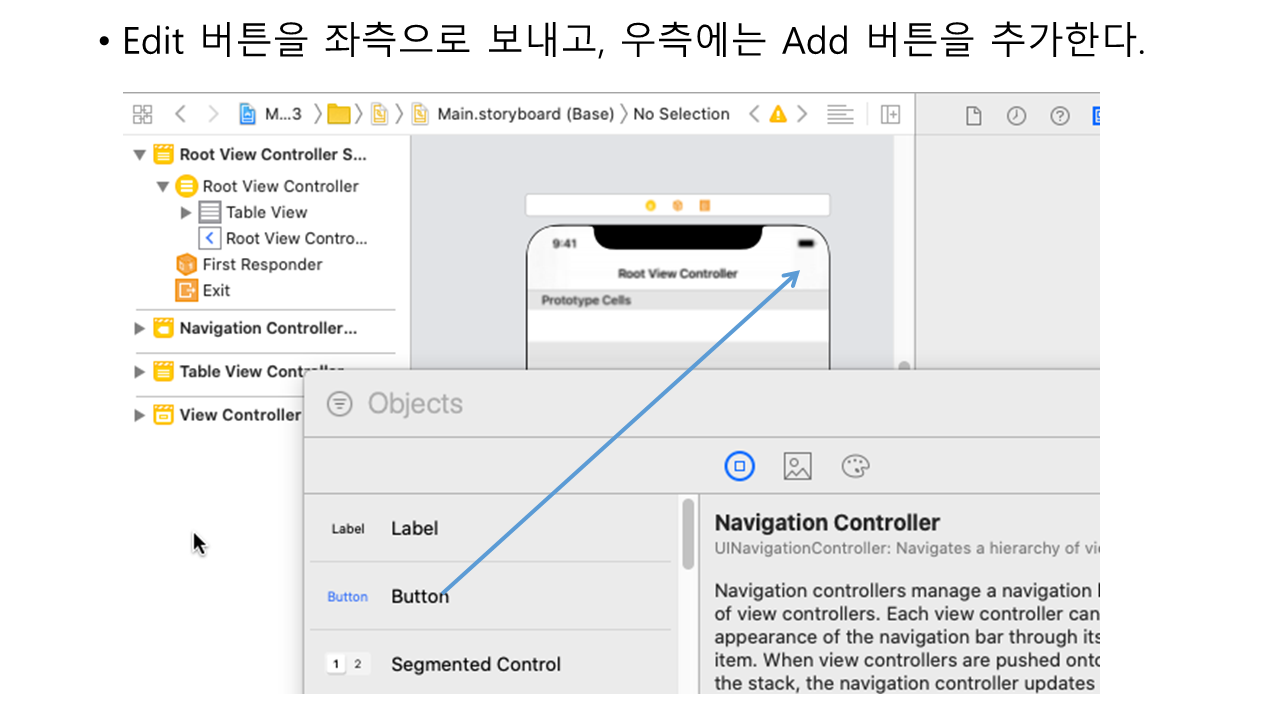Select the Objects library square icon

coord(739,466)
